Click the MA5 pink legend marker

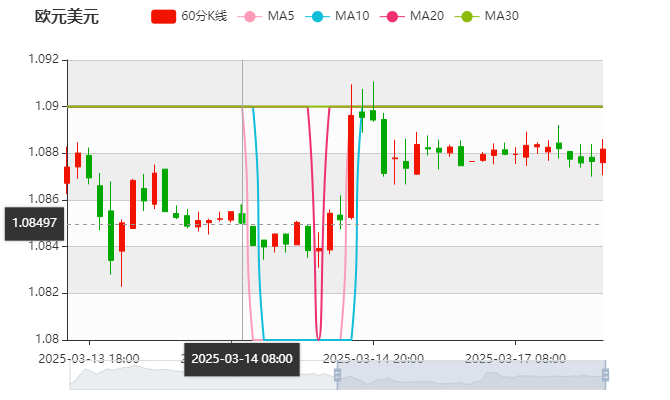(250, 17)
